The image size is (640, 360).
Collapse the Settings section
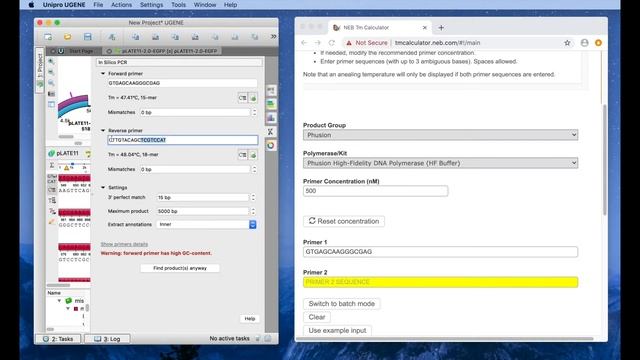[x=103, y=187]
